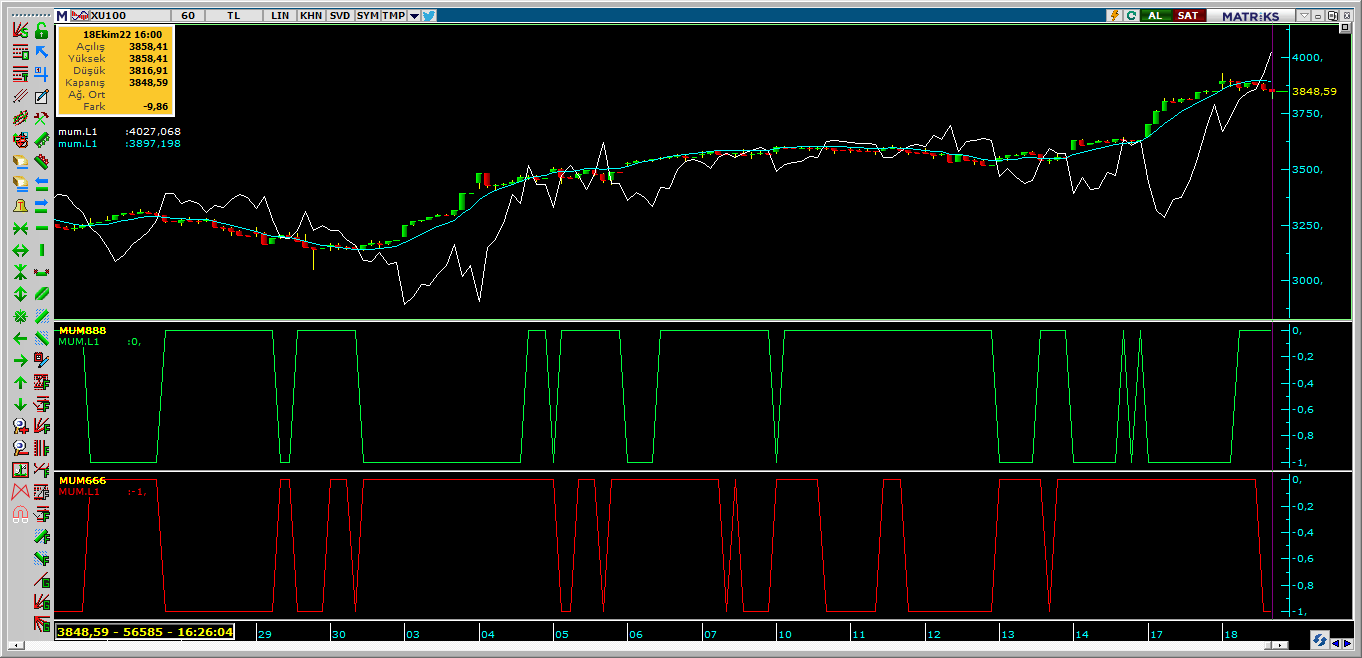Toggle LIN linear scale button
Image resolution: width=1362 pixels, height=658 pixels.
coord(280,16)
